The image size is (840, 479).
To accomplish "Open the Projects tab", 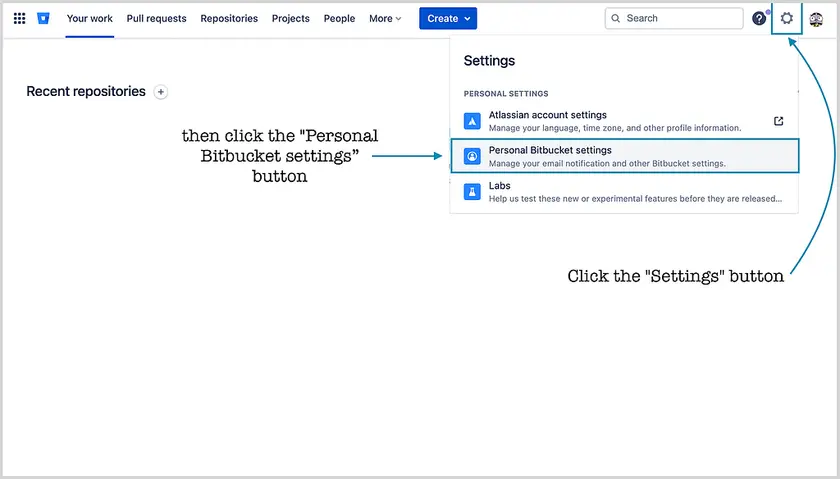I will [x=290, y=19].
